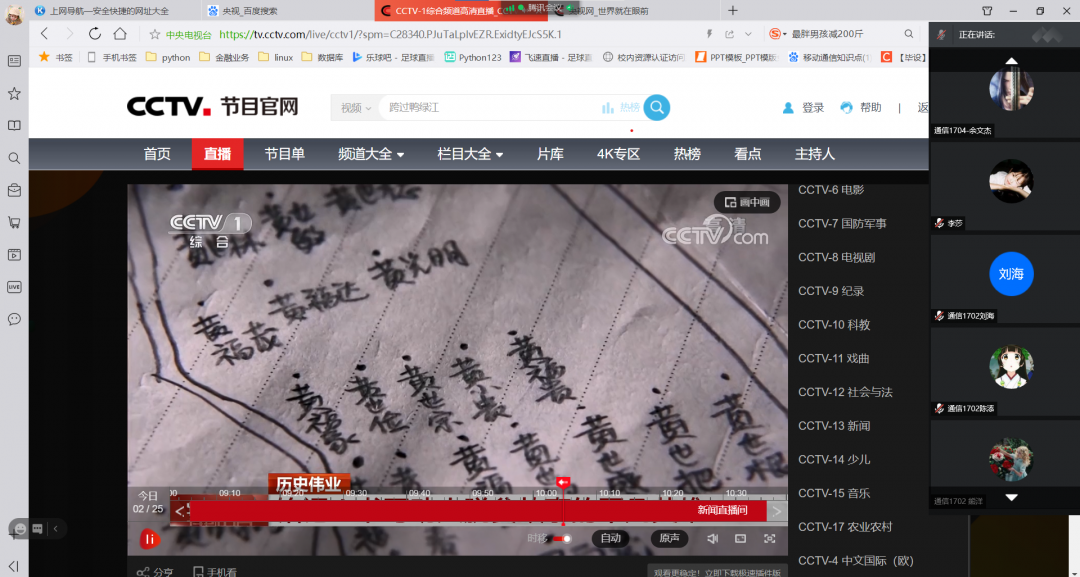1080x577 pixels.
Task: Open the 视频 search type dropdown
Action: 355,108
